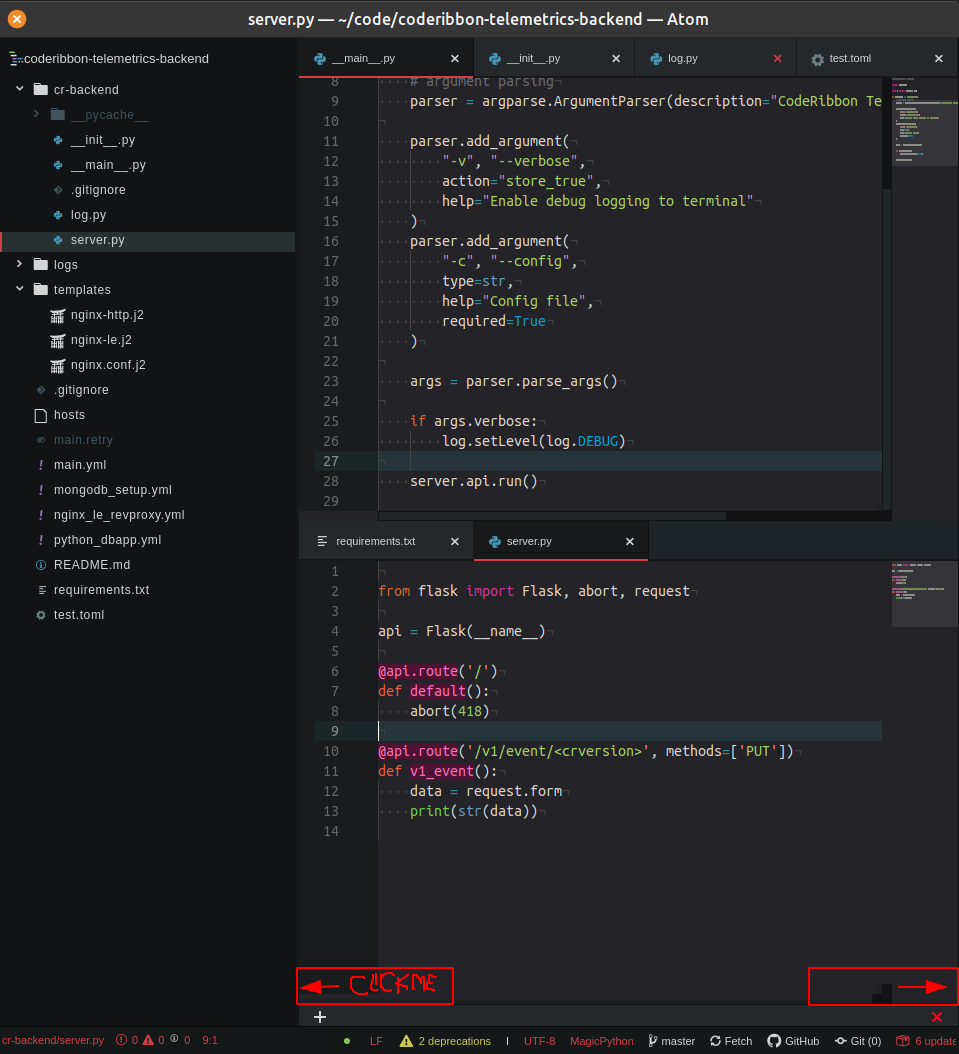Viewport: 959px width, 1054px height.
Task: Open python_dbapp.yml file
Action: click(108, 540)
